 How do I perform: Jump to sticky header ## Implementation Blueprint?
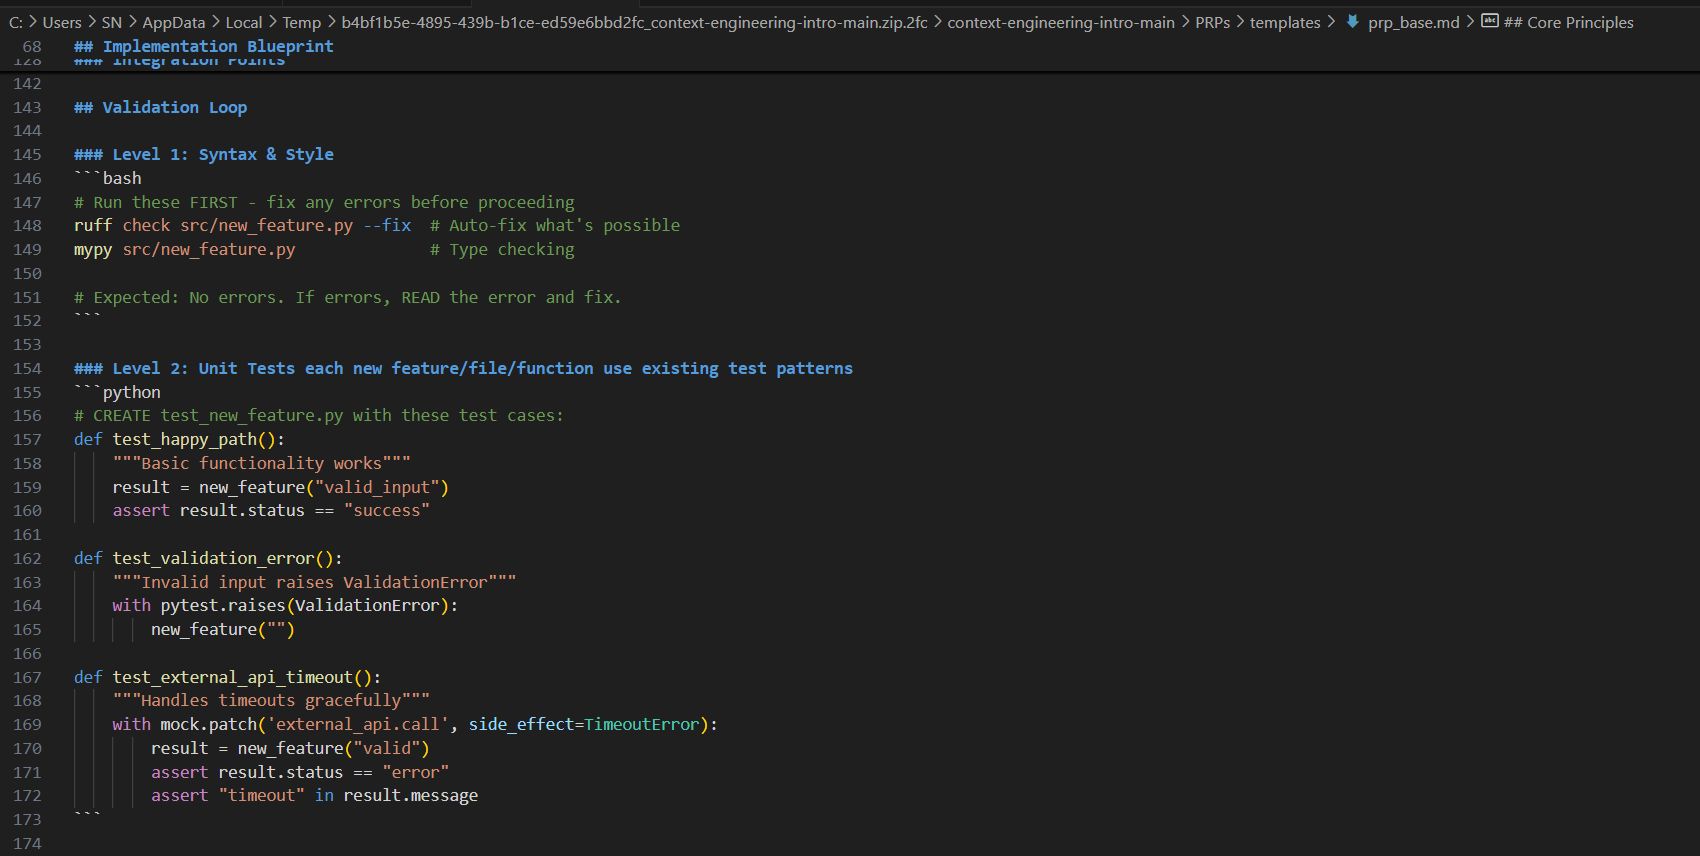(204, 46)
